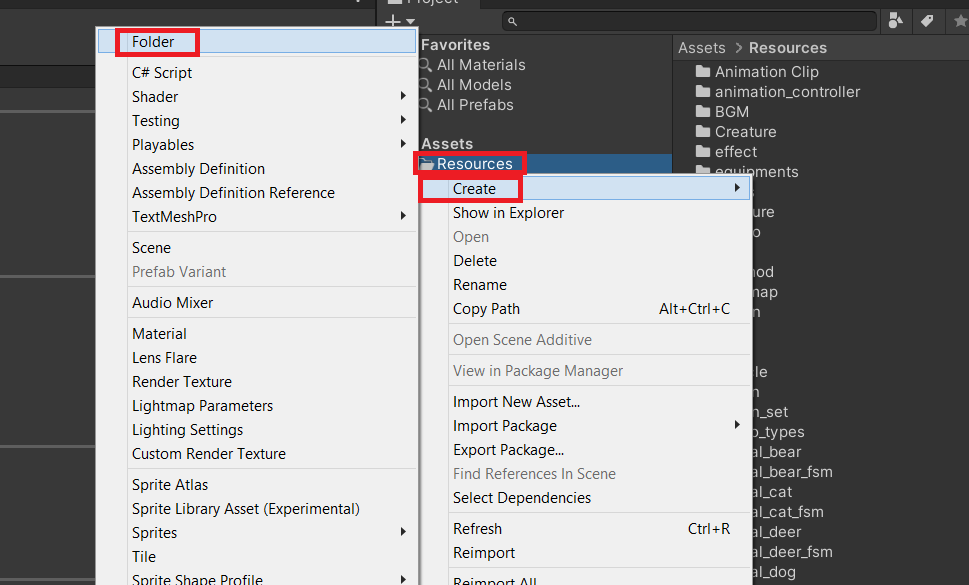Select the animation_controller folder icon

pyautogui.click(x=703, y=91)
